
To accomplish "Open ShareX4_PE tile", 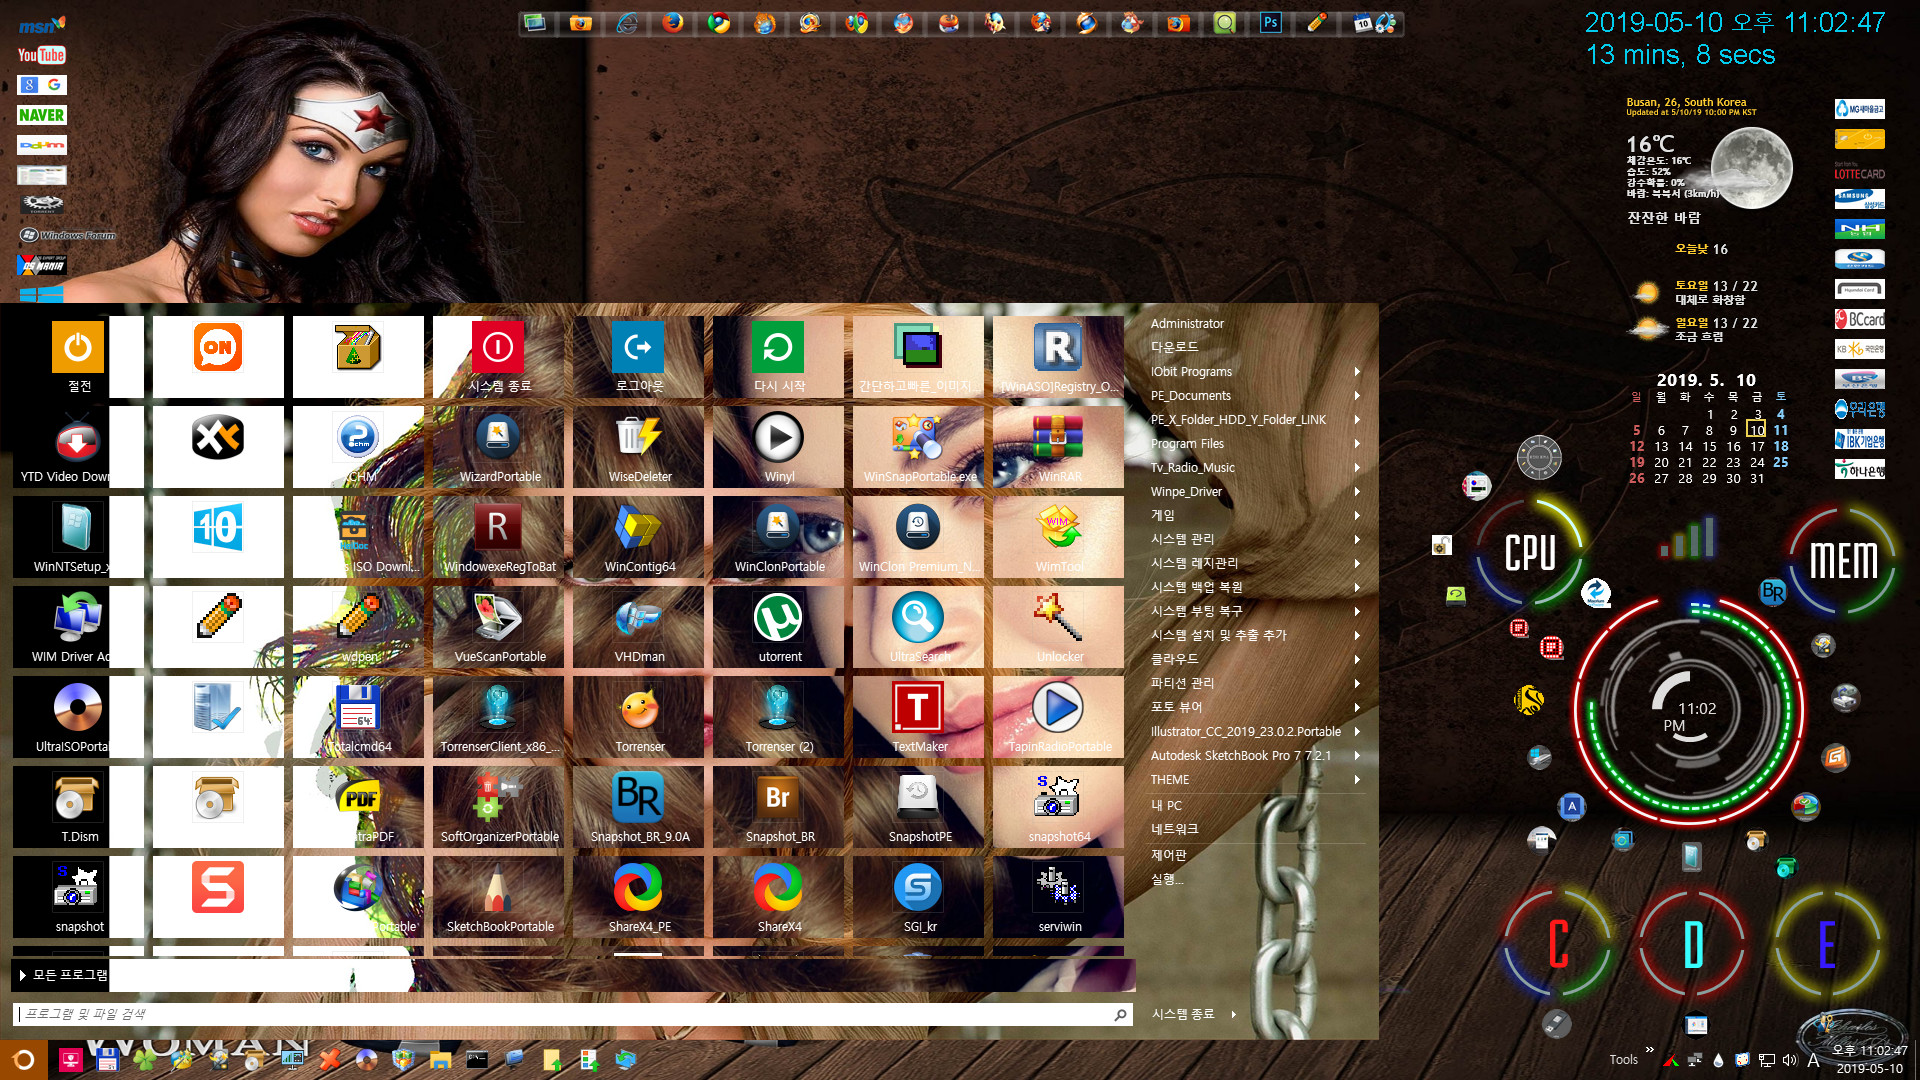I will click(638, 897).
